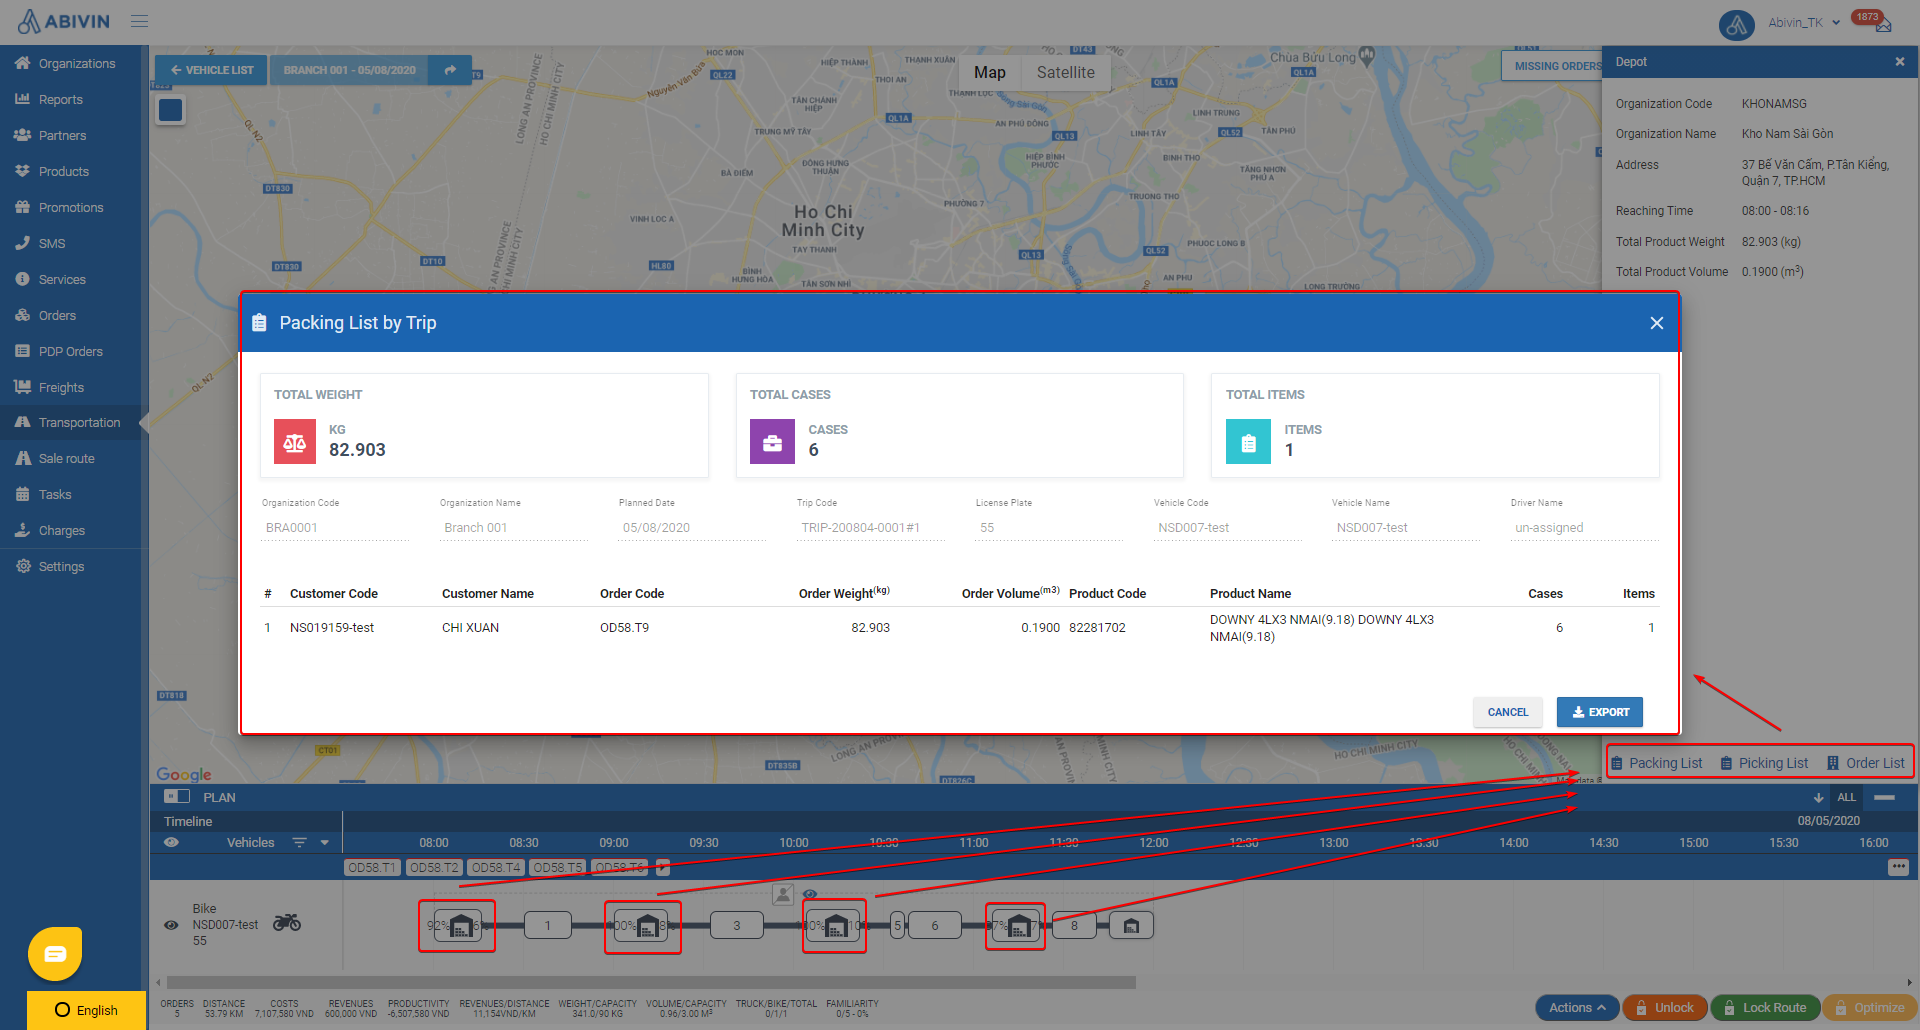Open Promotions in the left menu
This screenshot has height=1030, width=1920.
point(70,207)
